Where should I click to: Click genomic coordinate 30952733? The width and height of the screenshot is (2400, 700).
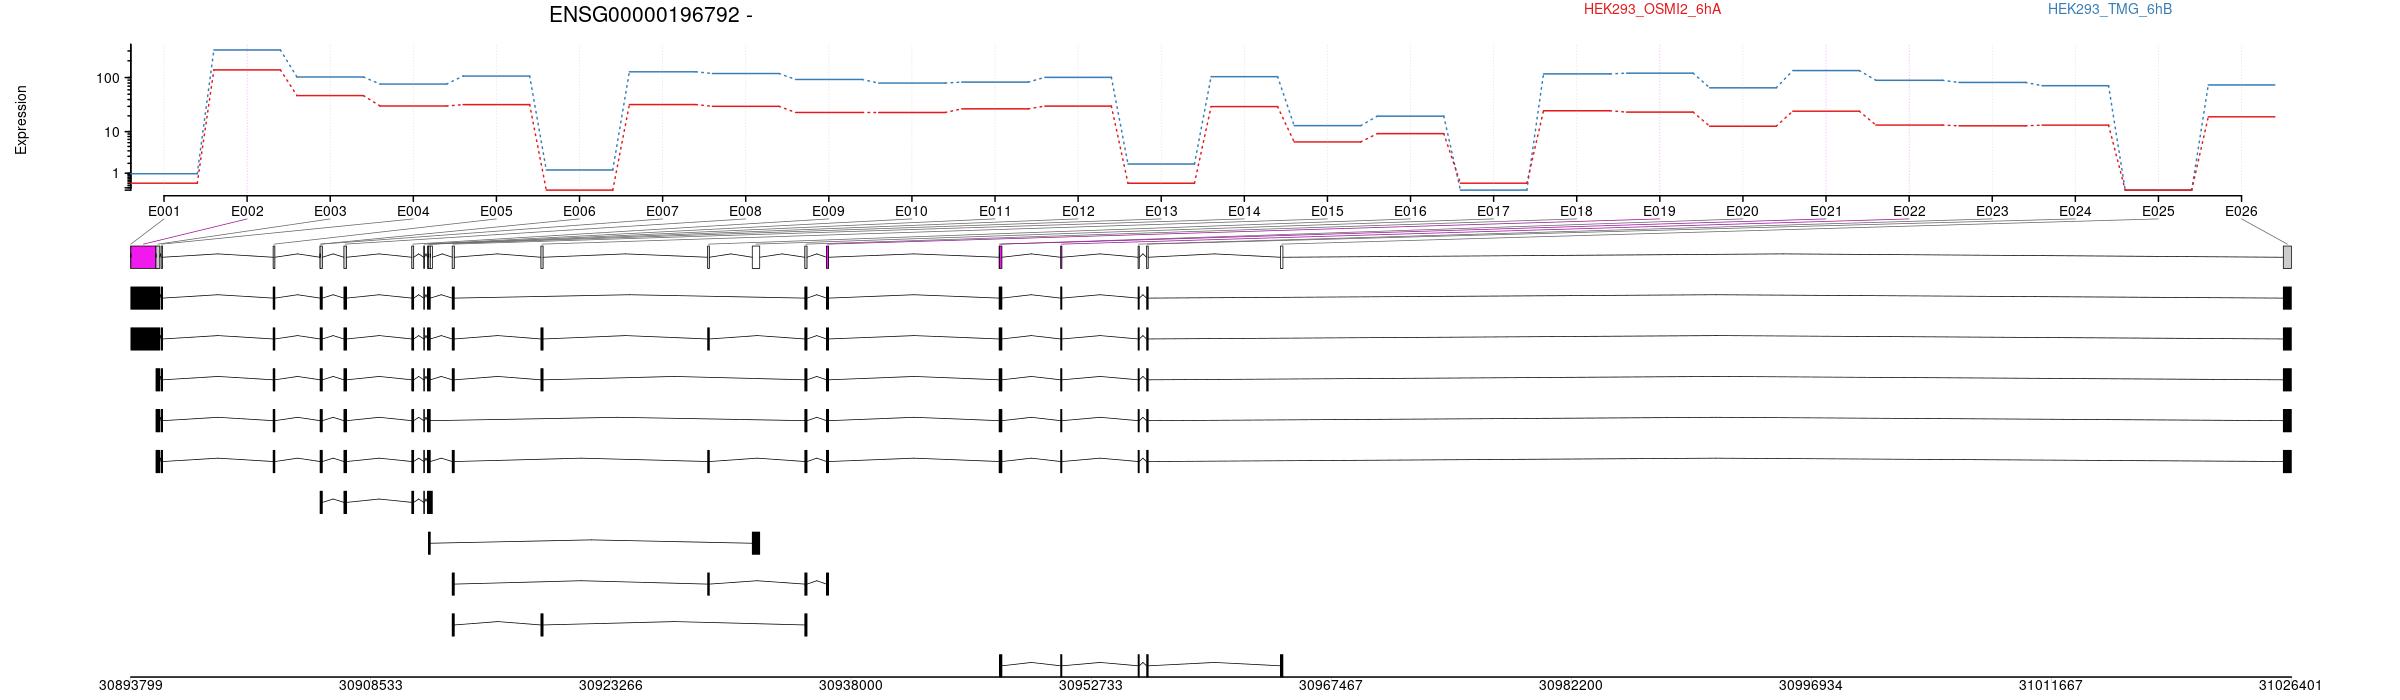(x=1090, y=685)
